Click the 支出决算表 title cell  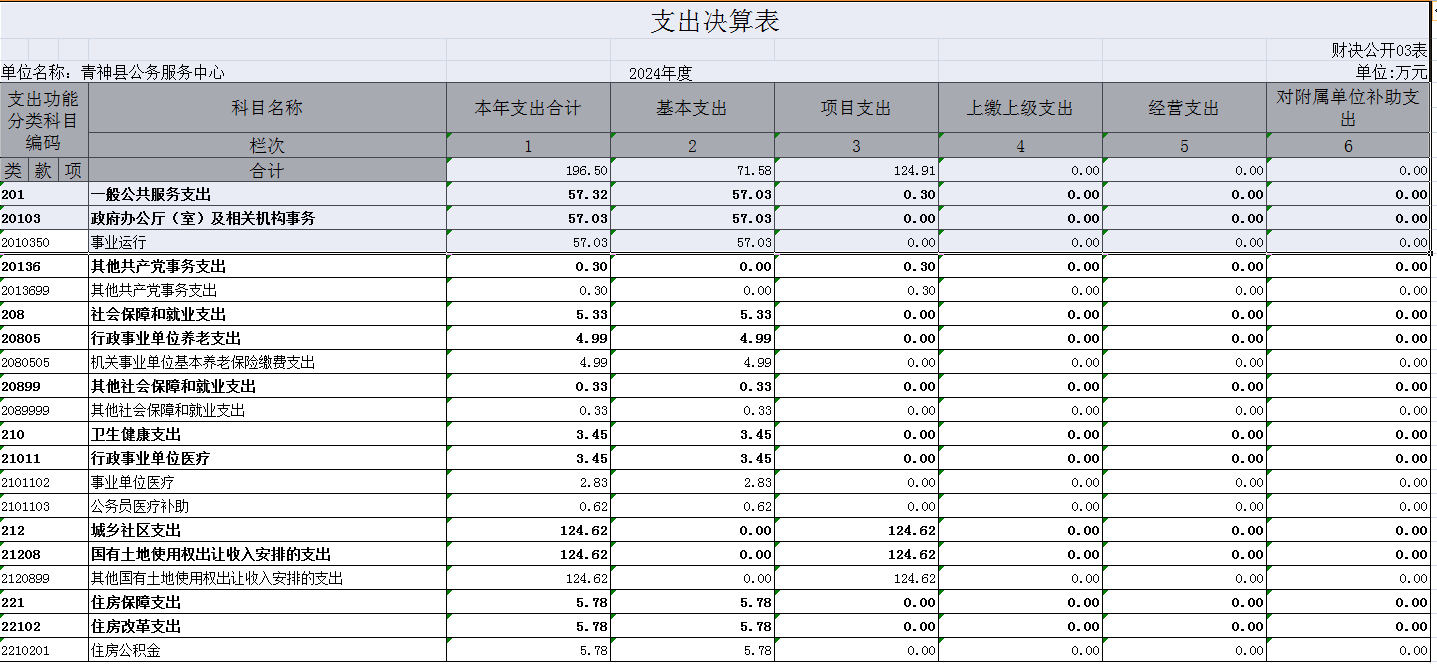click(714, 21)
